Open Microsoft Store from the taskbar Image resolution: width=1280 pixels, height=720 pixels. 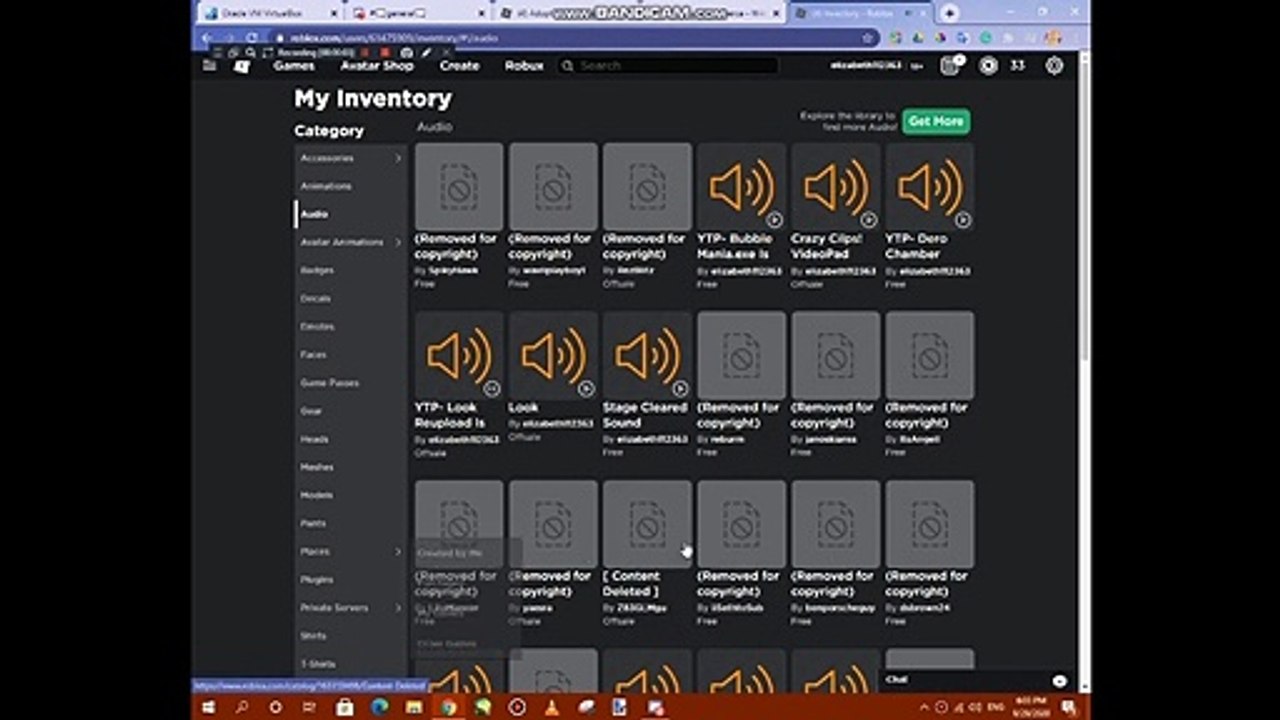click(345, 707)
